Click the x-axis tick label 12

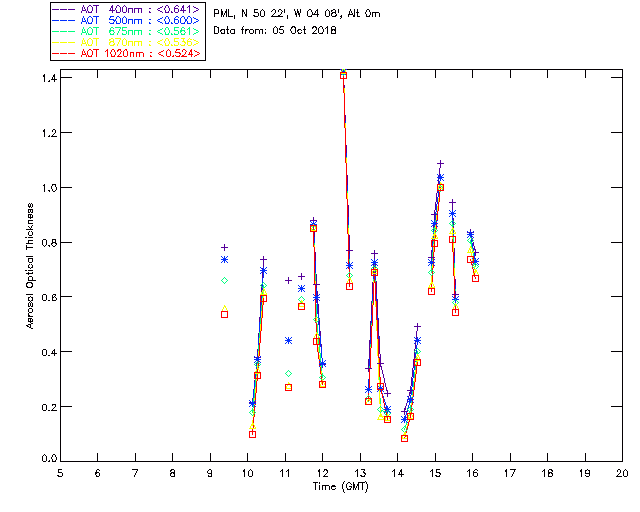point(322,473)
